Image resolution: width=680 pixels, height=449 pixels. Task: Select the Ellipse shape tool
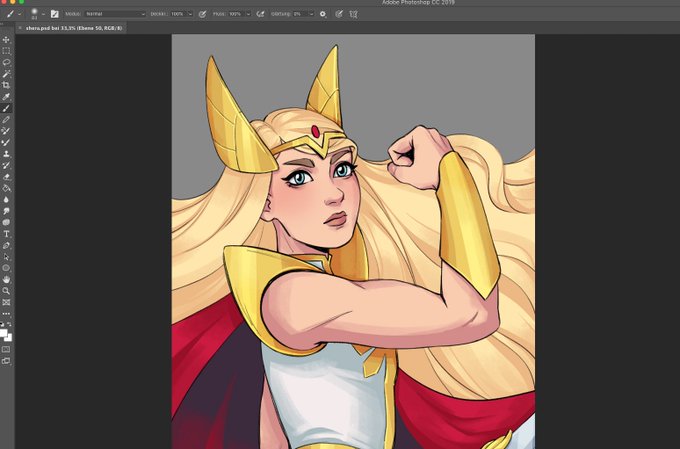6,268
